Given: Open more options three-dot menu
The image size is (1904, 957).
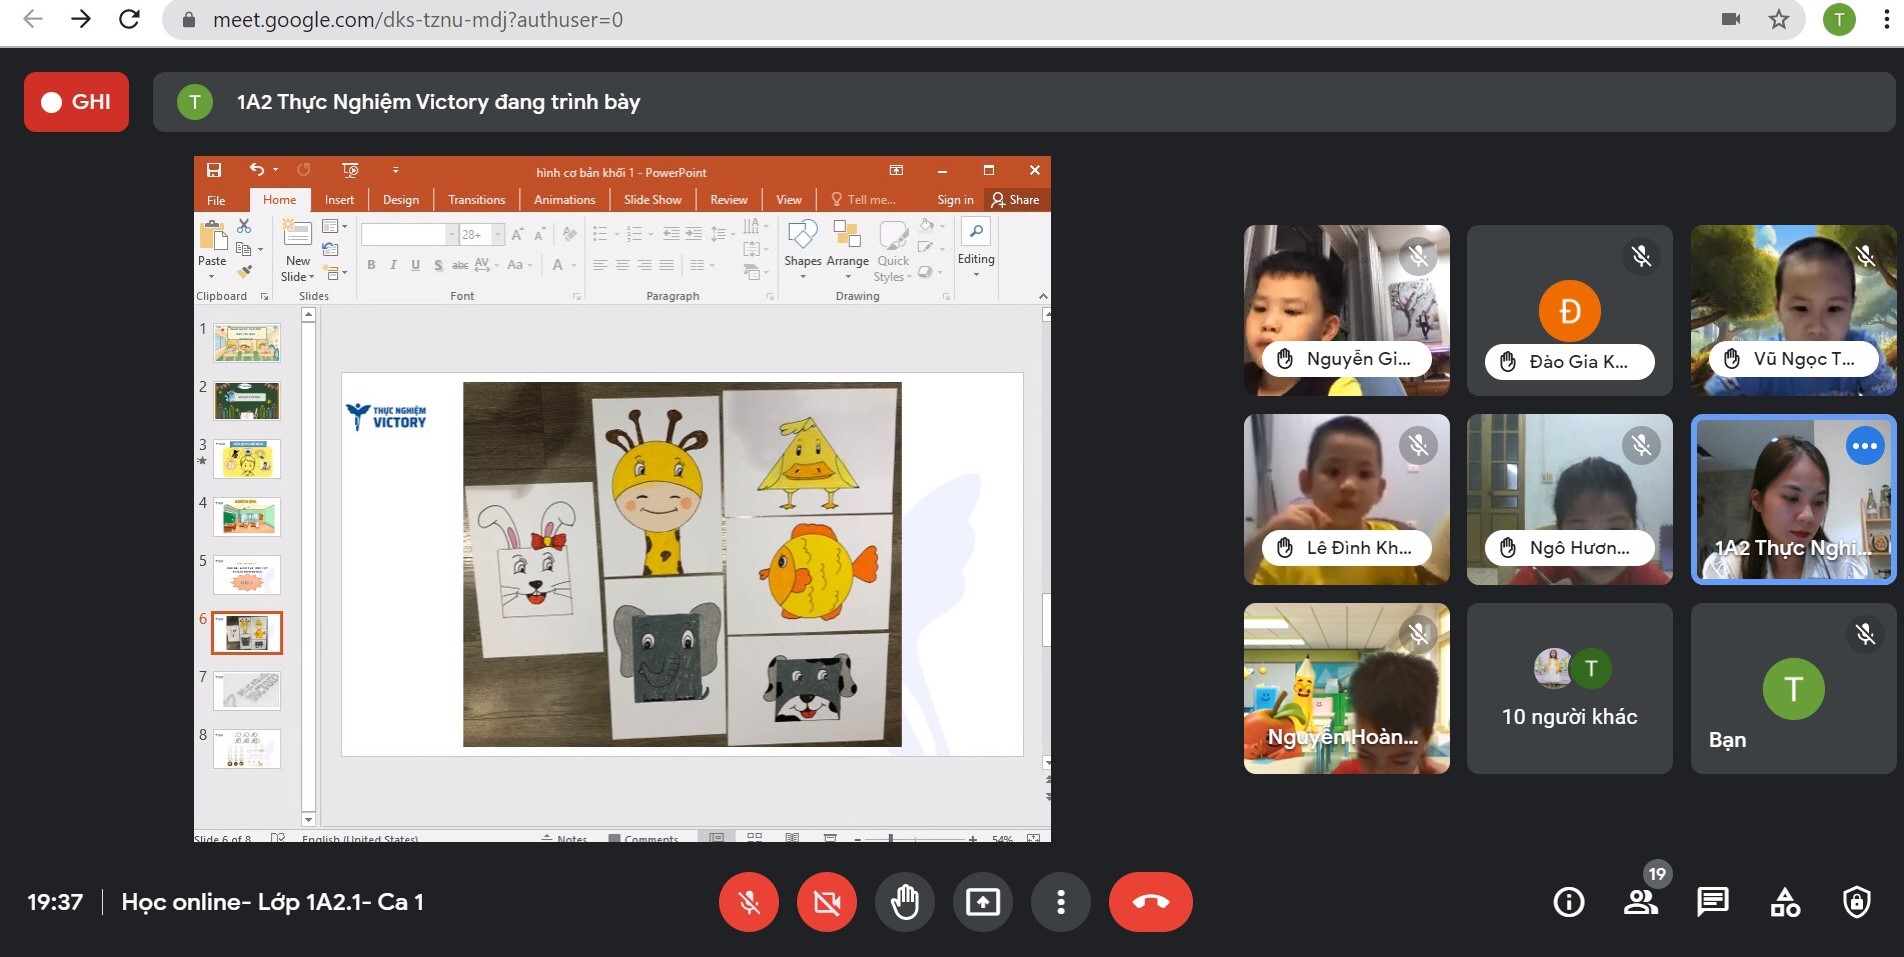Looking at the screenshot, I should point(1060,902).
